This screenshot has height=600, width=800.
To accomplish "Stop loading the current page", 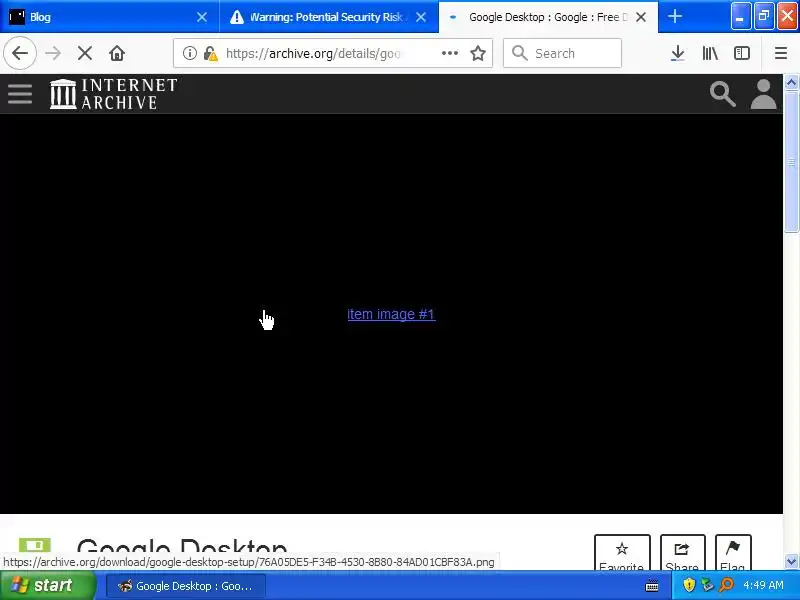I will click(x=85, y=53).
